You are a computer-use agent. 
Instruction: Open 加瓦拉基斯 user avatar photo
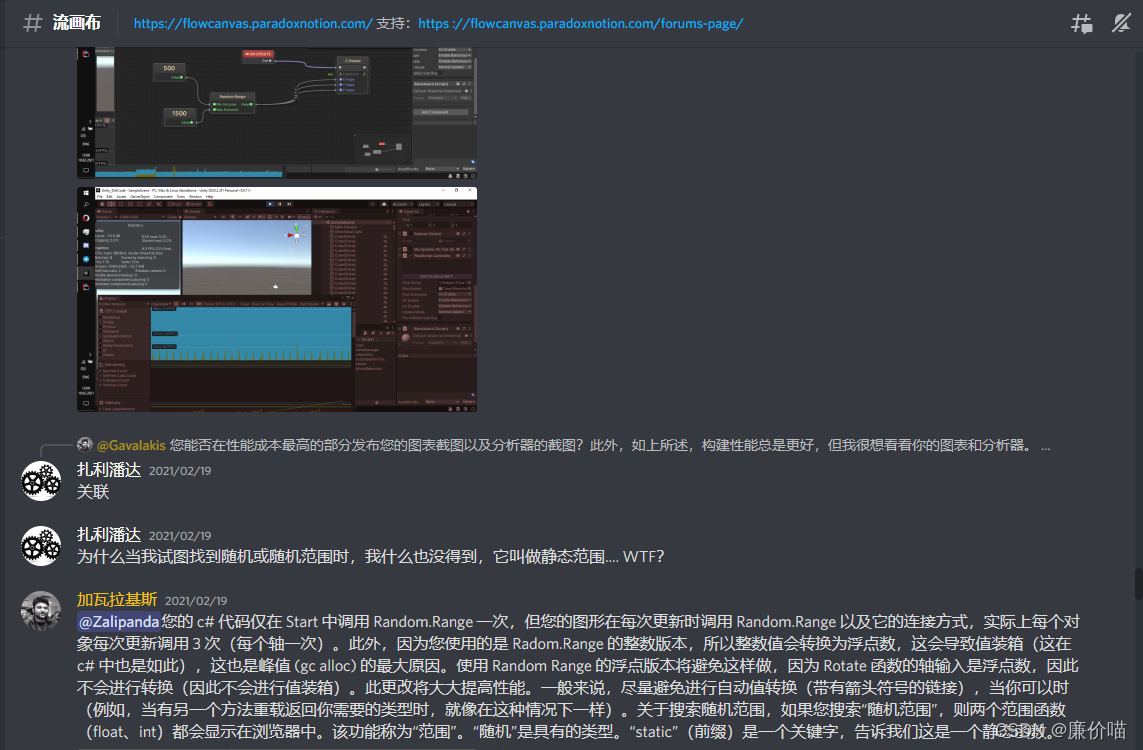click(x=41, y=611)
